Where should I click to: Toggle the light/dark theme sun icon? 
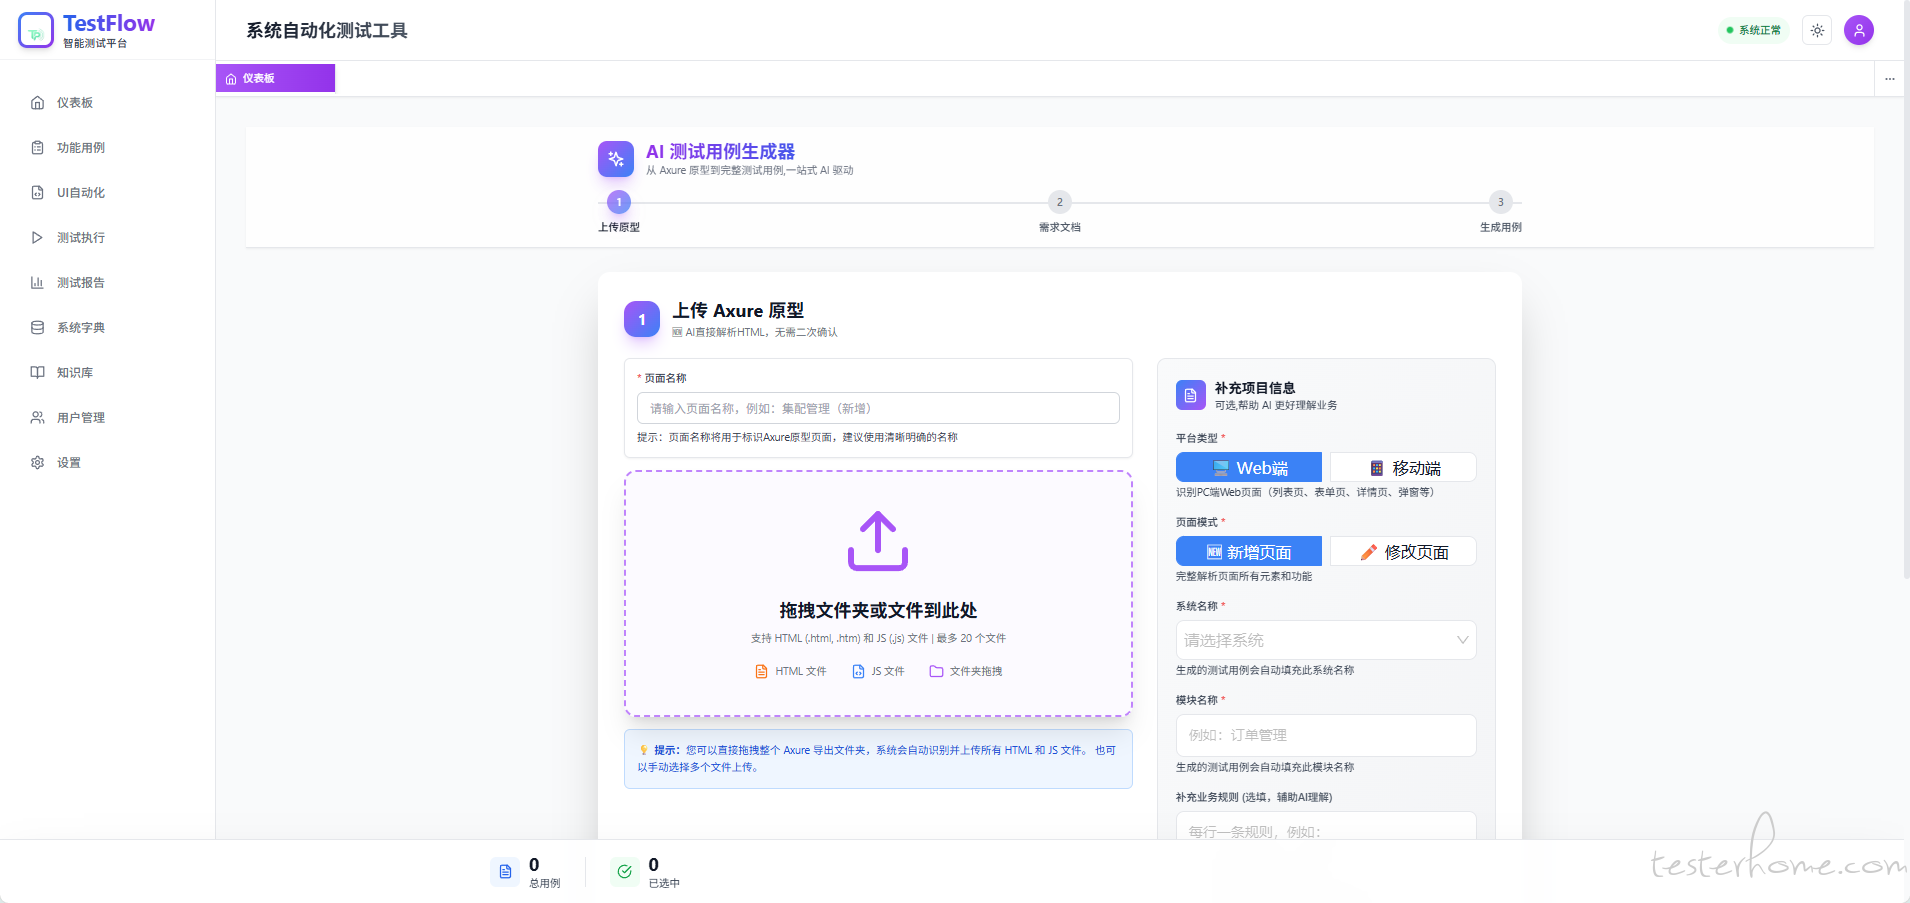pyautogui.click(x=1817, y=30)
